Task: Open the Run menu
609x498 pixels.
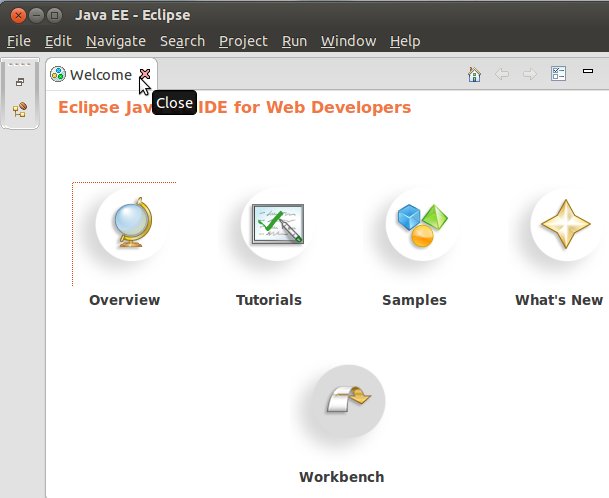Action: coord(294,41)
